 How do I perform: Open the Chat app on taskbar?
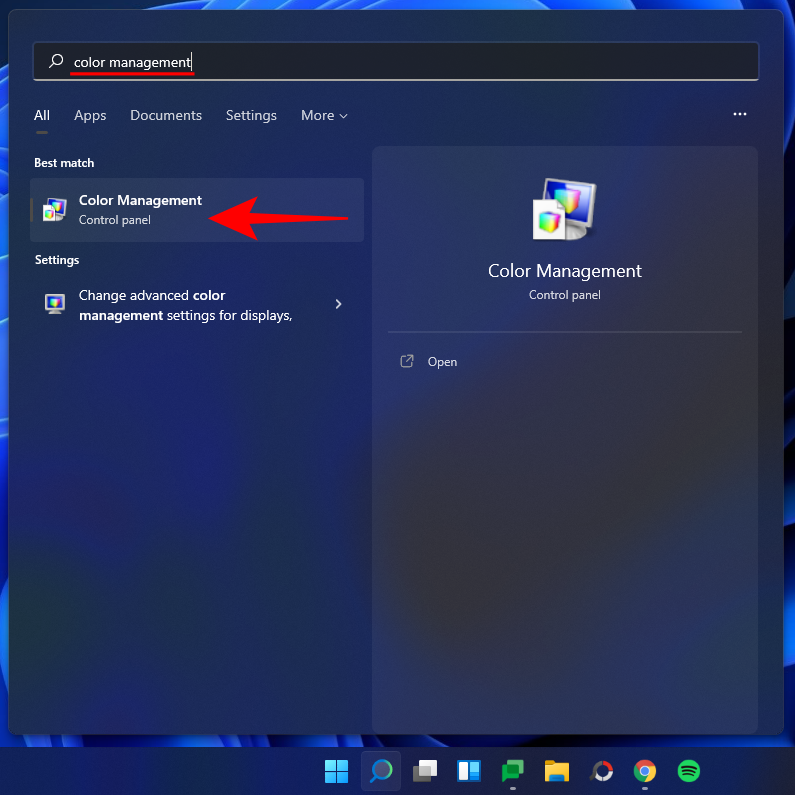(513, 771)
